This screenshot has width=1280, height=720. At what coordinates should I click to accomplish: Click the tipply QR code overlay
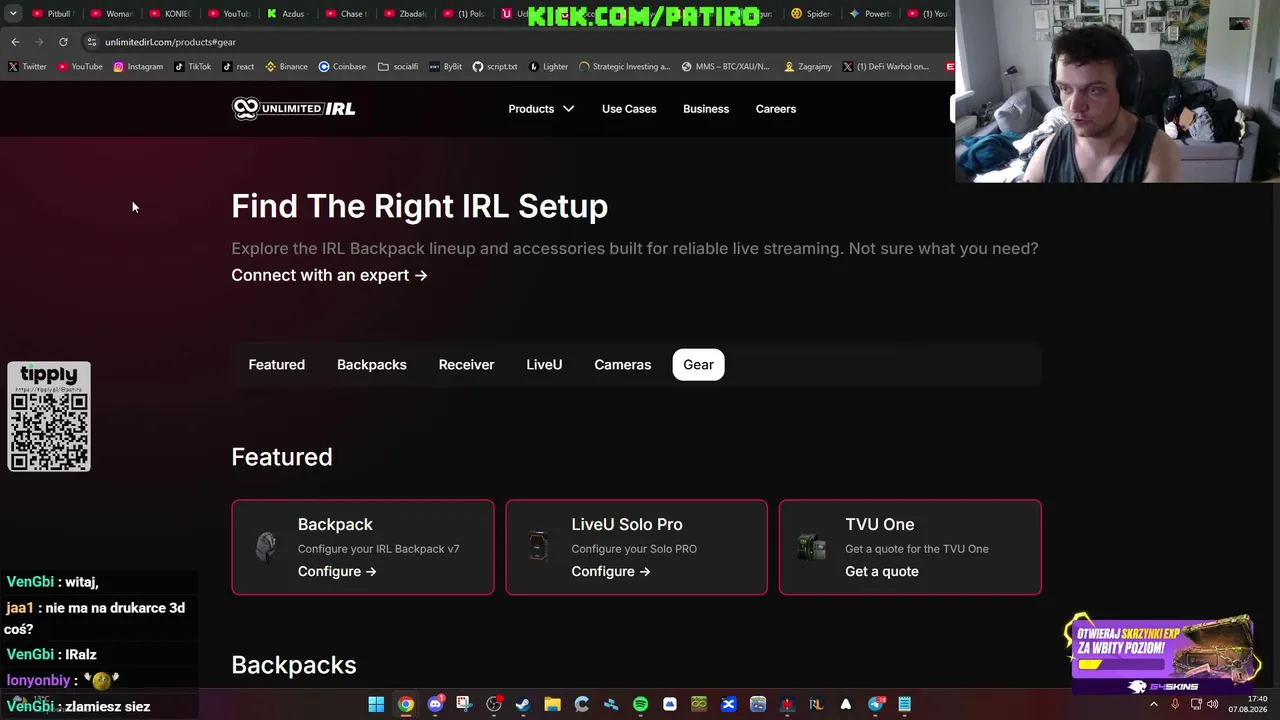point(49,417)
